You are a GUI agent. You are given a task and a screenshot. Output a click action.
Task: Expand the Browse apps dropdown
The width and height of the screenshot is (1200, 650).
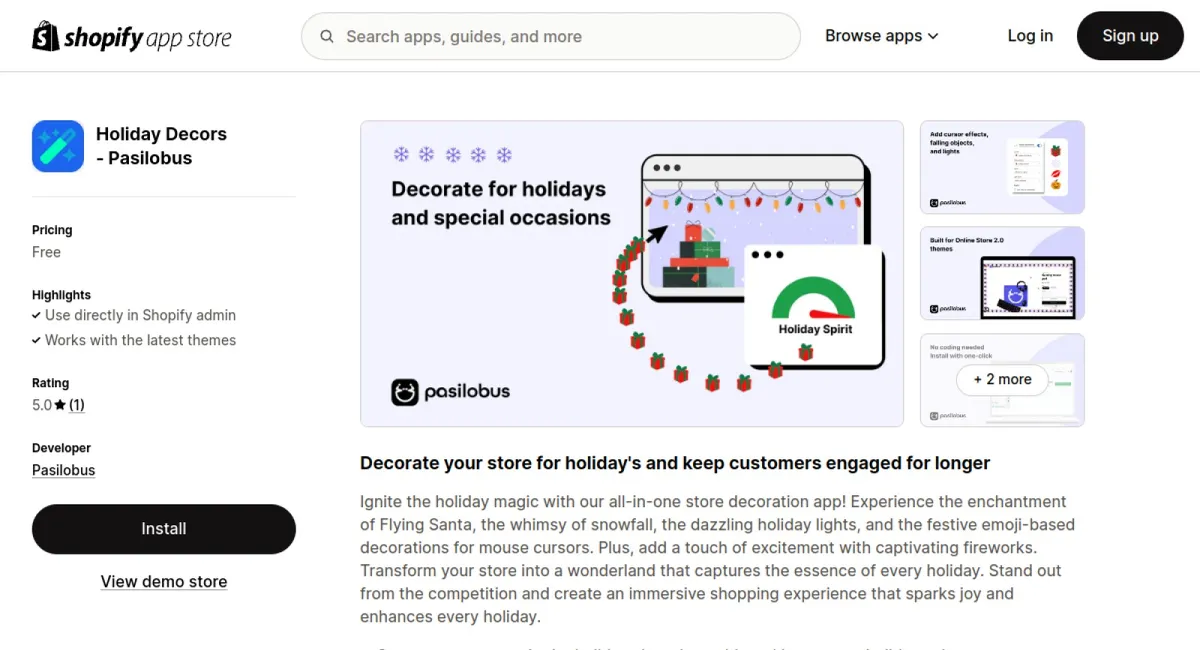pos(881,36)
